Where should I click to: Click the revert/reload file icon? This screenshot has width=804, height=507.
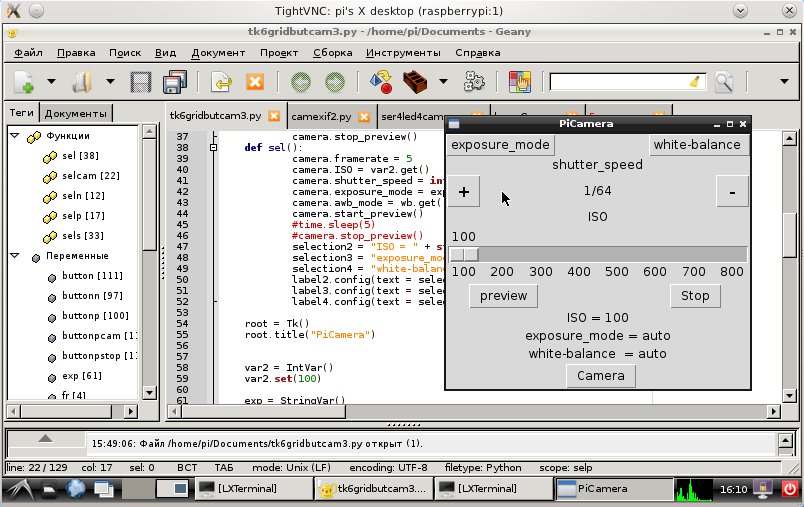pyautogui.click(x=220, y=82)
